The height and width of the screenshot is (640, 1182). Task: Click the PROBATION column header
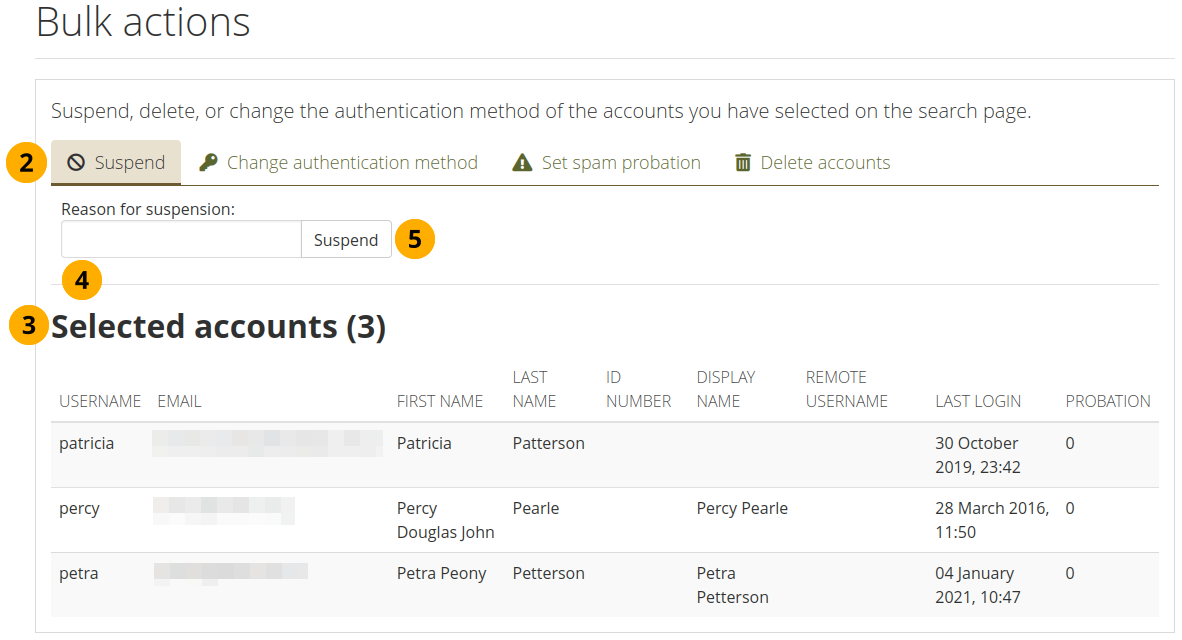(x=1108, y=401)
